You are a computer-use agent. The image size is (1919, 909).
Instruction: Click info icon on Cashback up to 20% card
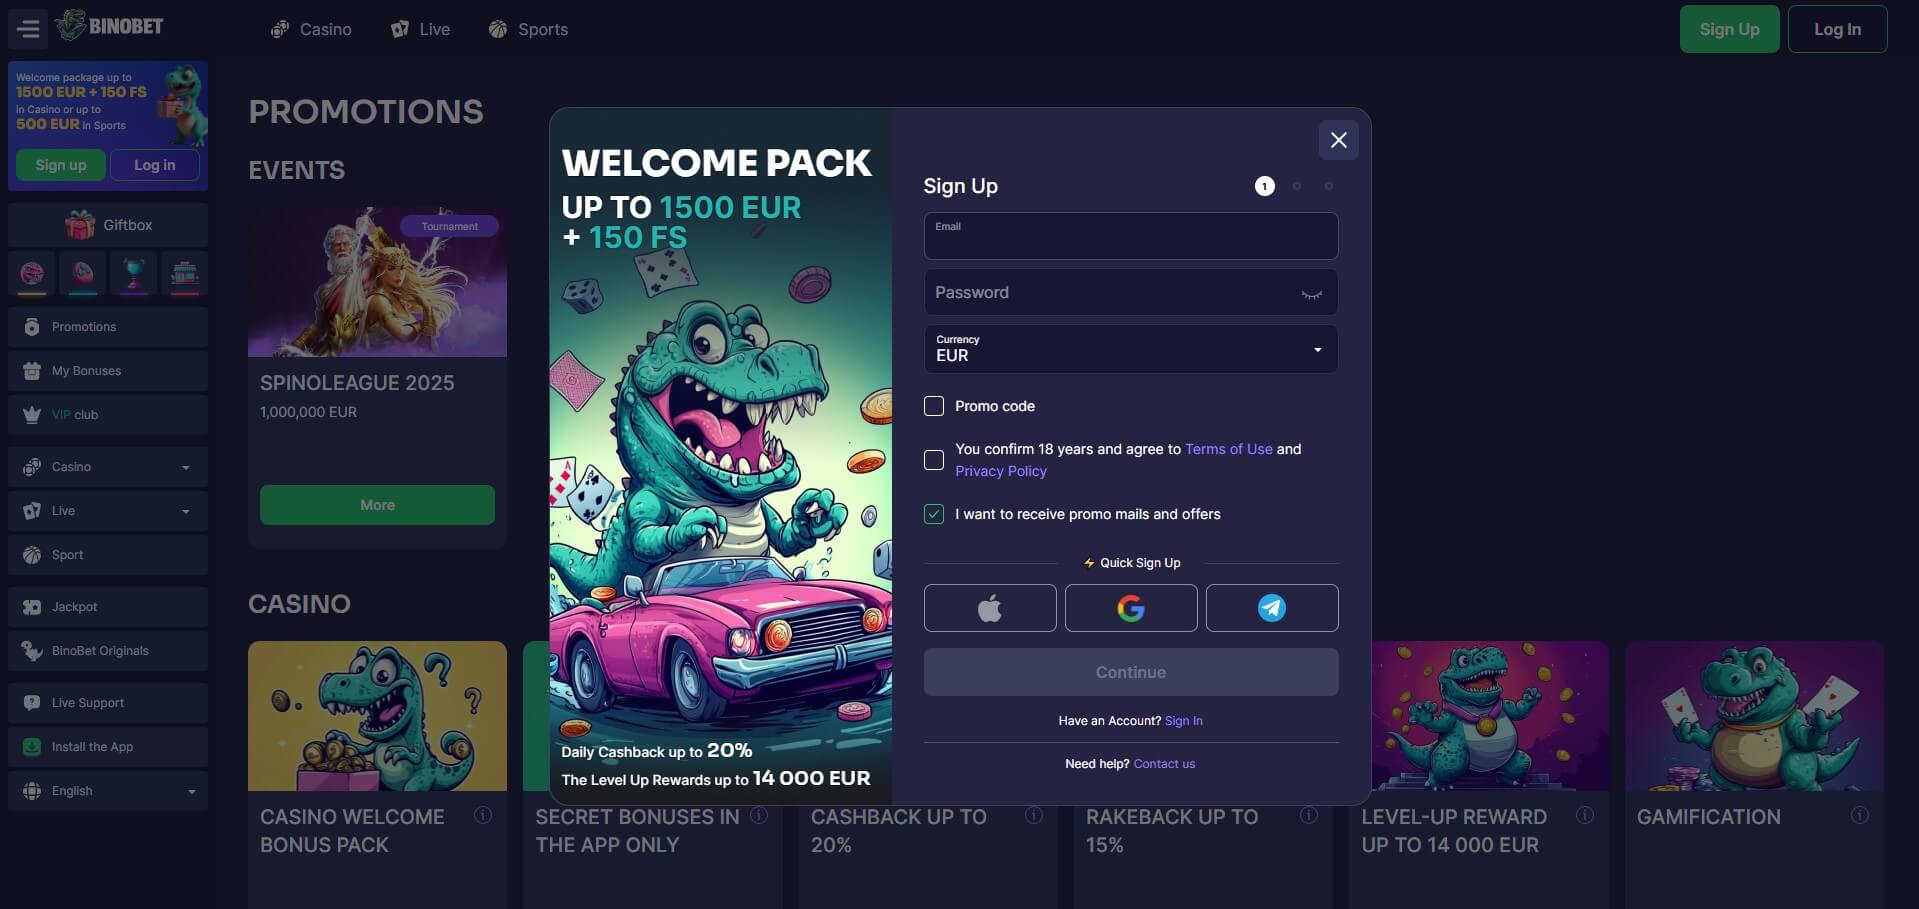click(1034, 815)
